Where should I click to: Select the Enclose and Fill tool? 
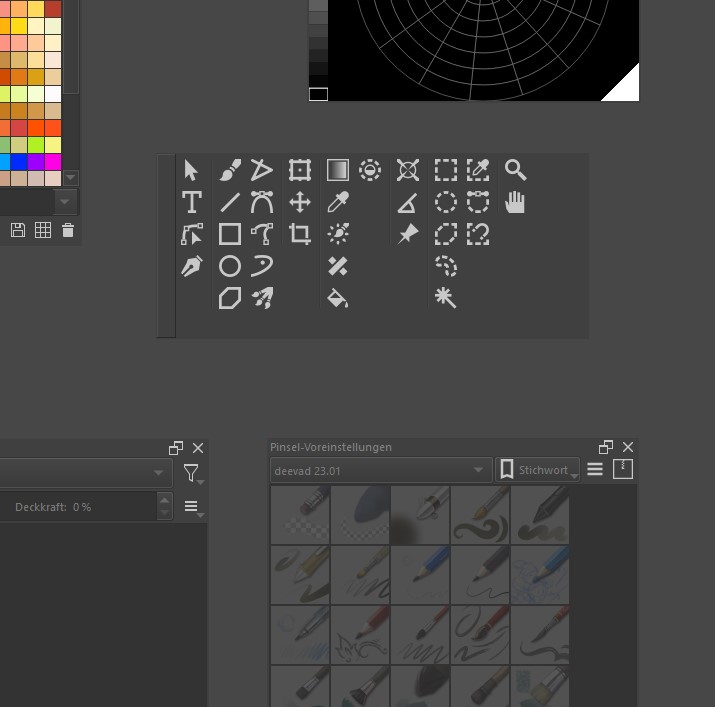tap(370, 171)
